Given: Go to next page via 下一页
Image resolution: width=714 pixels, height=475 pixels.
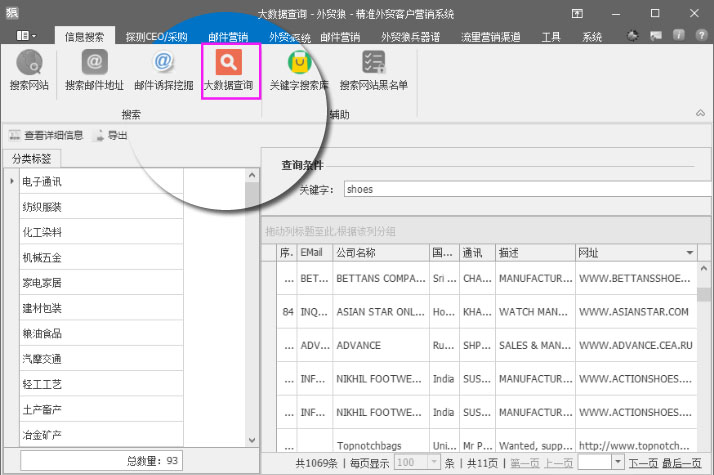Looking at the screenshot, I should tap(643, 464).
